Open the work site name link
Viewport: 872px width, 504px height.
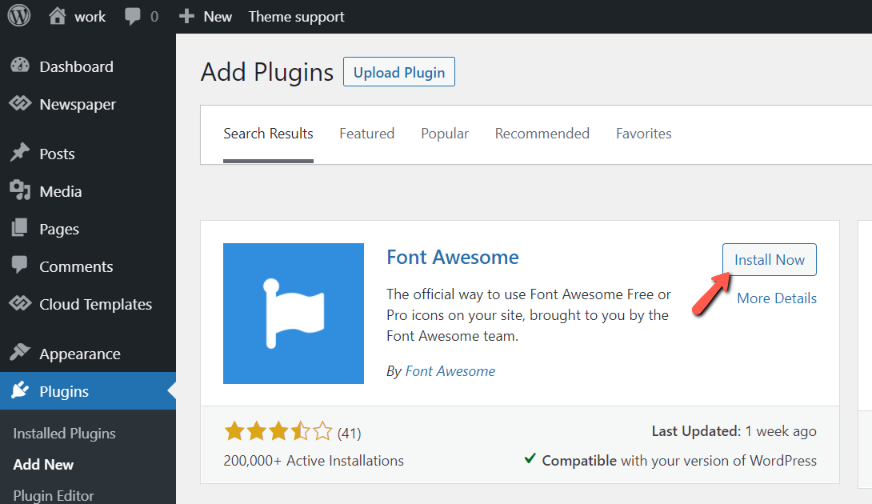(x=90, y=17)
